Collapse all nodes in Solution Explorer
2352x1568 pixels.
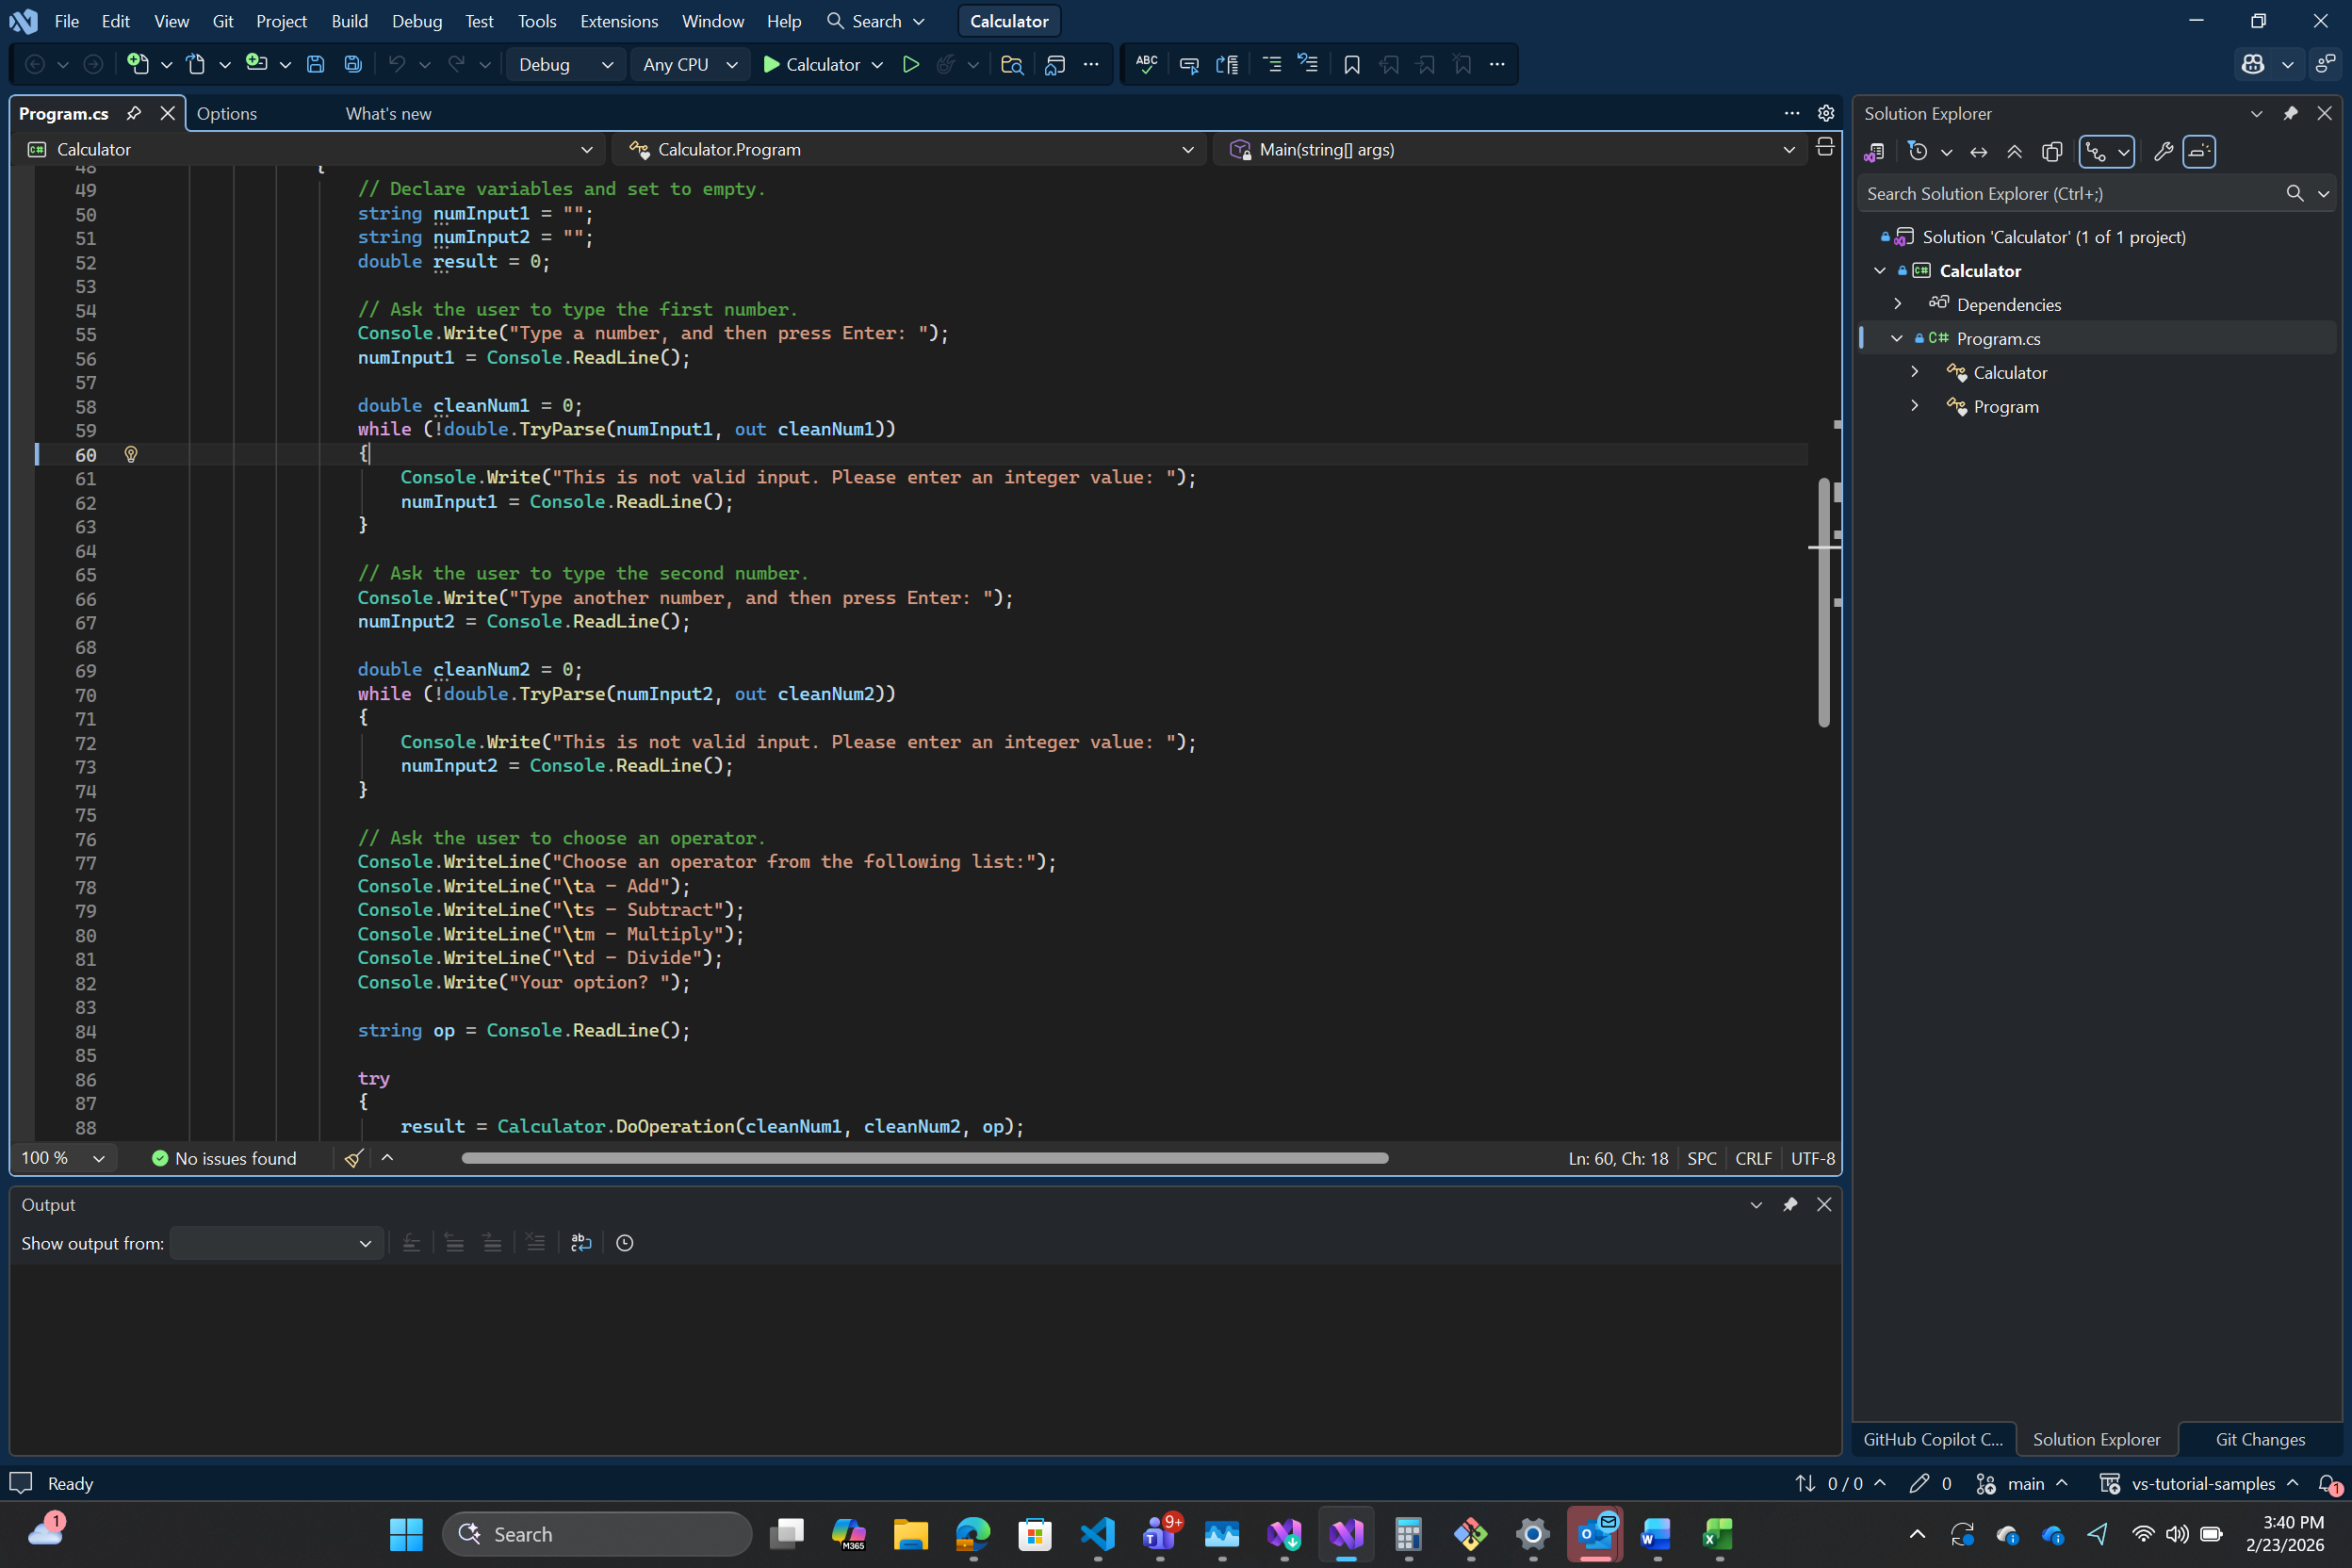click(x=2015, y=151)
